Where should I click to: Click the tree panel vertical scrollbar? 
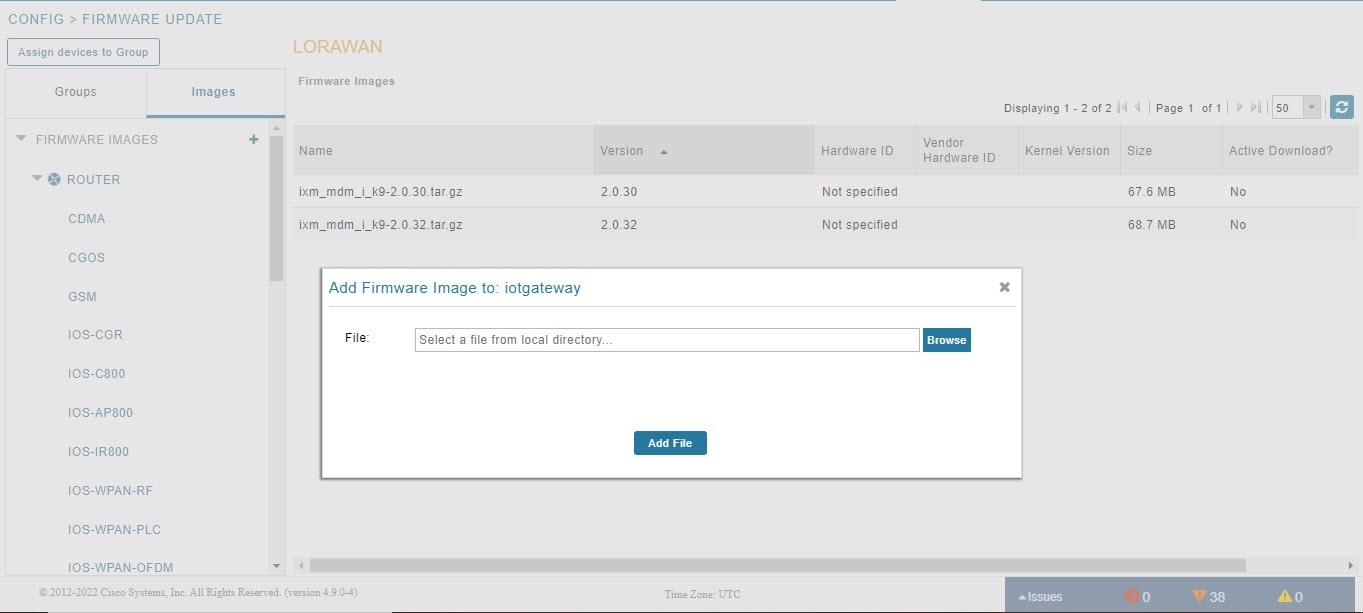coord(277,208)
